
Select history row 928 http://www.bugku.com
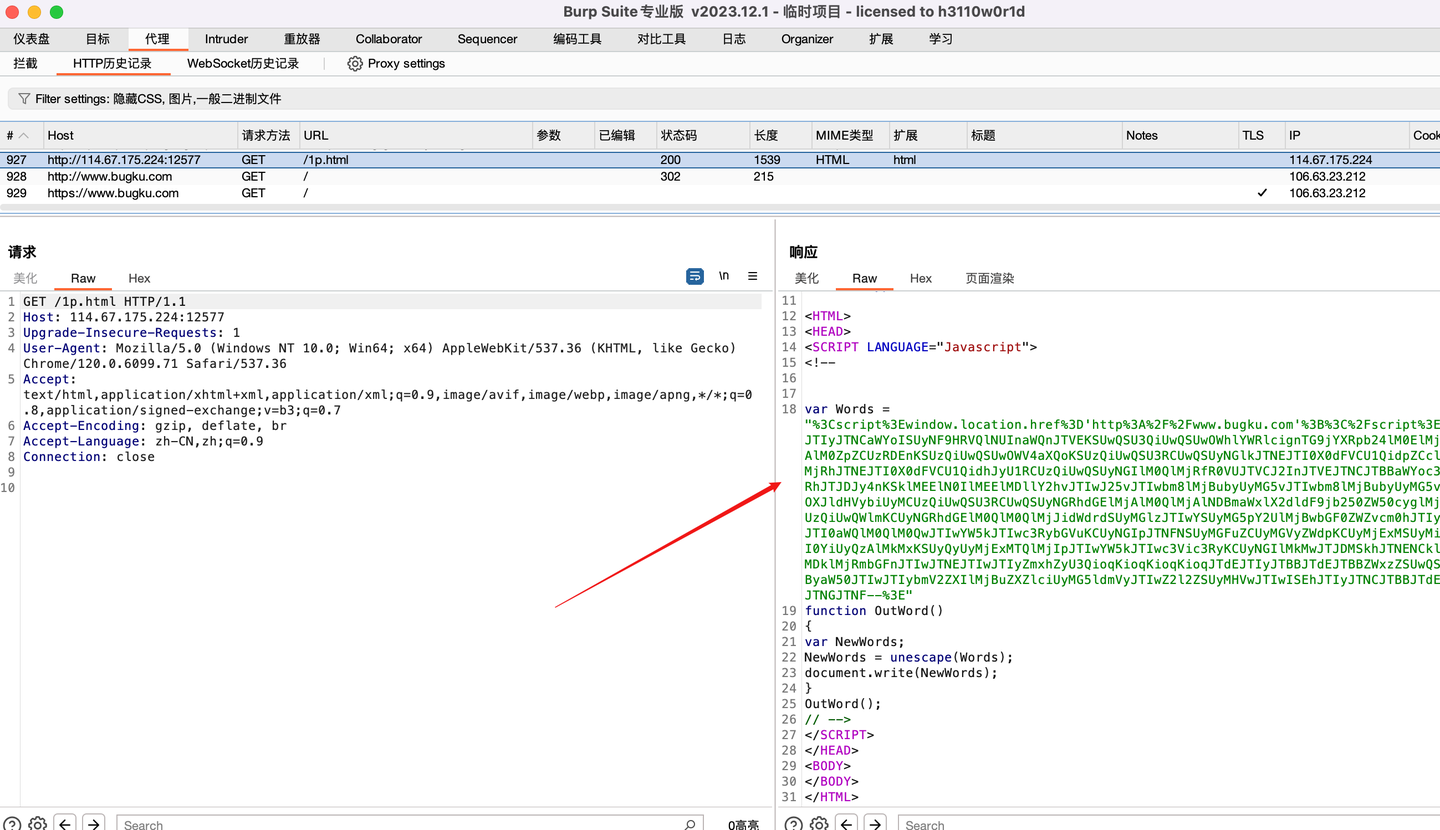coord(720,176)
